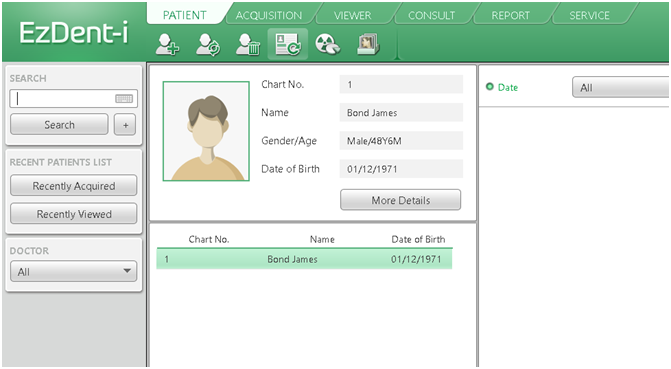Click the patient card reload icon

pyautogui.click(x=288, y=45)
